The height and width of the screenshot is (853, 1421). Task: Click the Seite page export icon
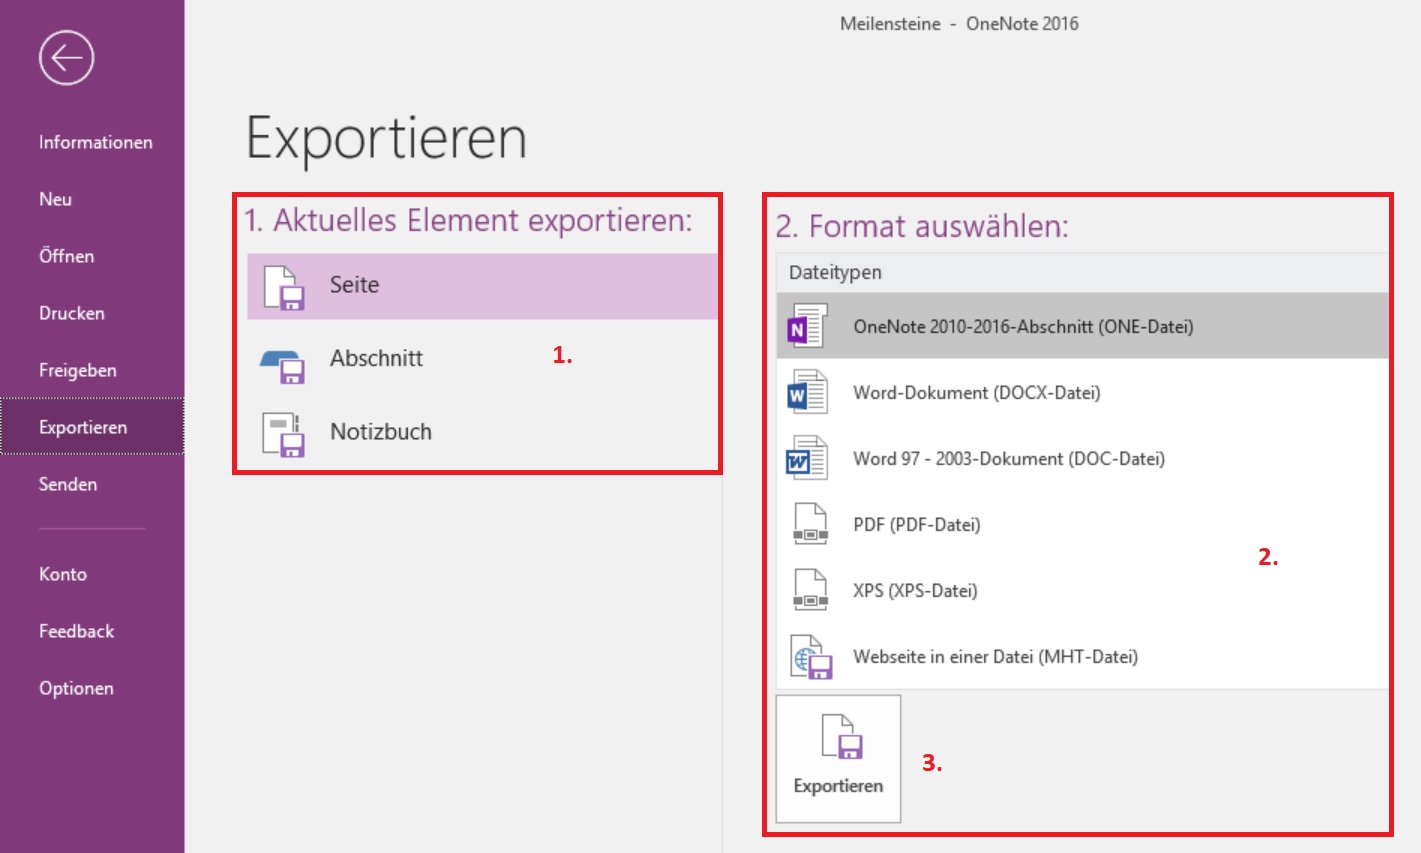coord(283,287)
